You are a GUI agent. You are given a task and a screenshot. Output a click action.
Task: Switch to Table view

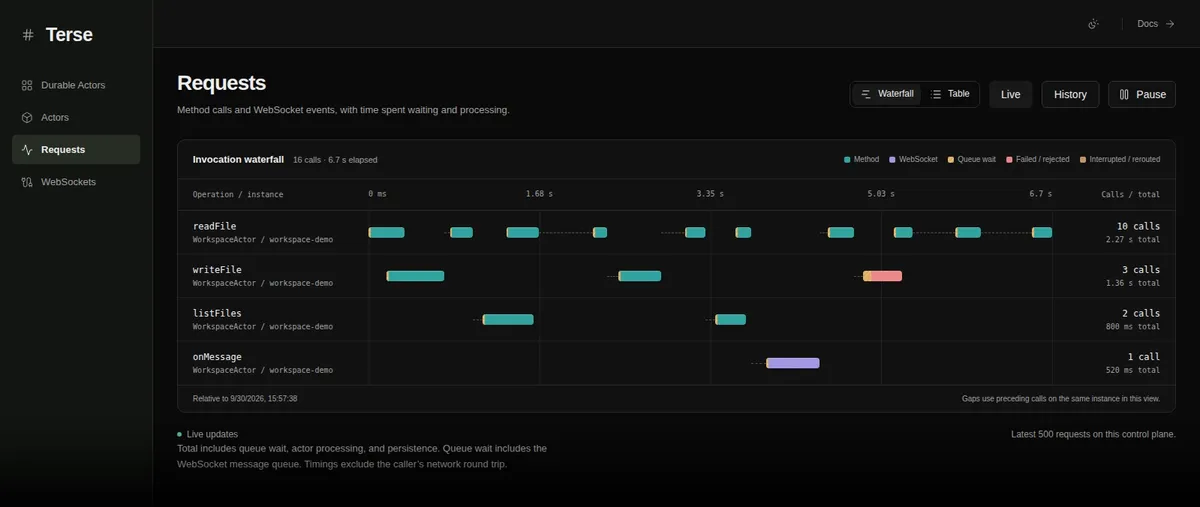click(x=950, y=94)
